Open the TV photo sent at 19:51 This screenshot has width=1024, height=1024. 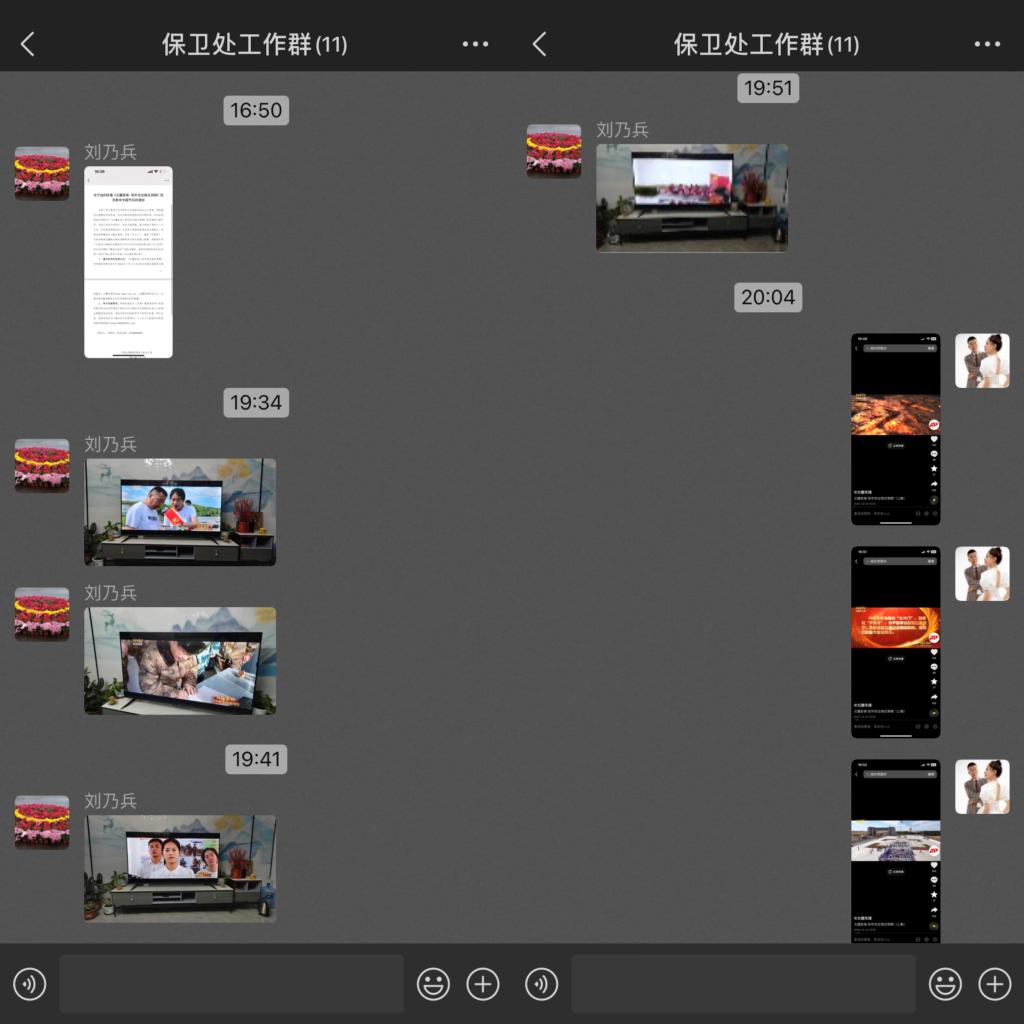coord(692,198)
